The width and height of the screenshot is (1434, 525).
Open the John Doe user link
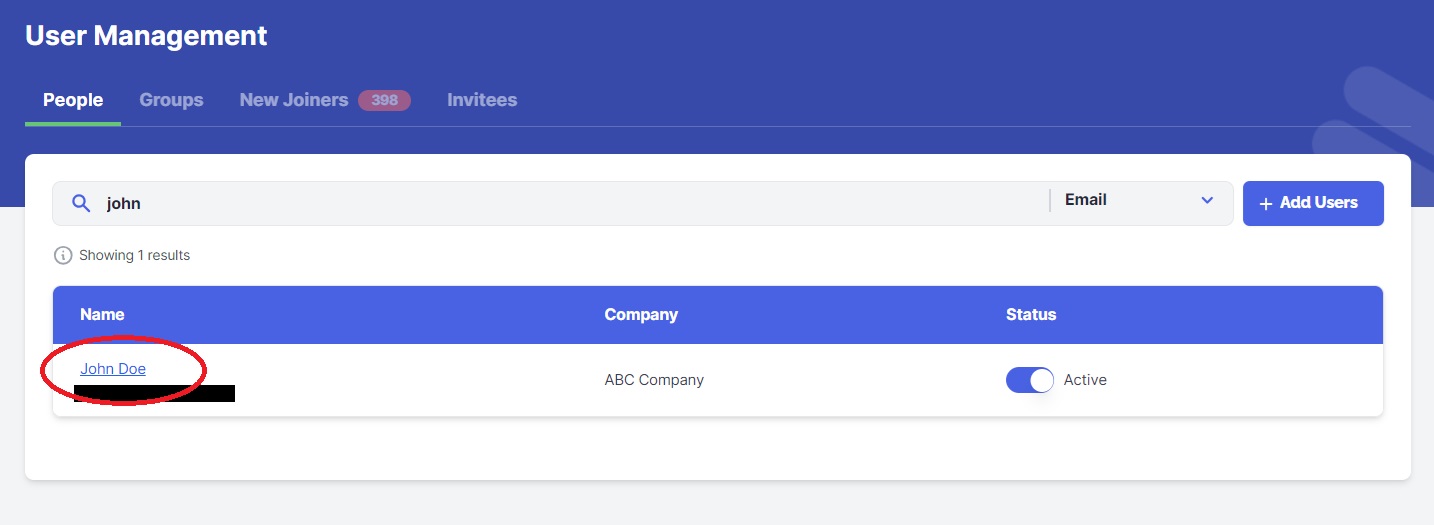(x=113, y=369)
